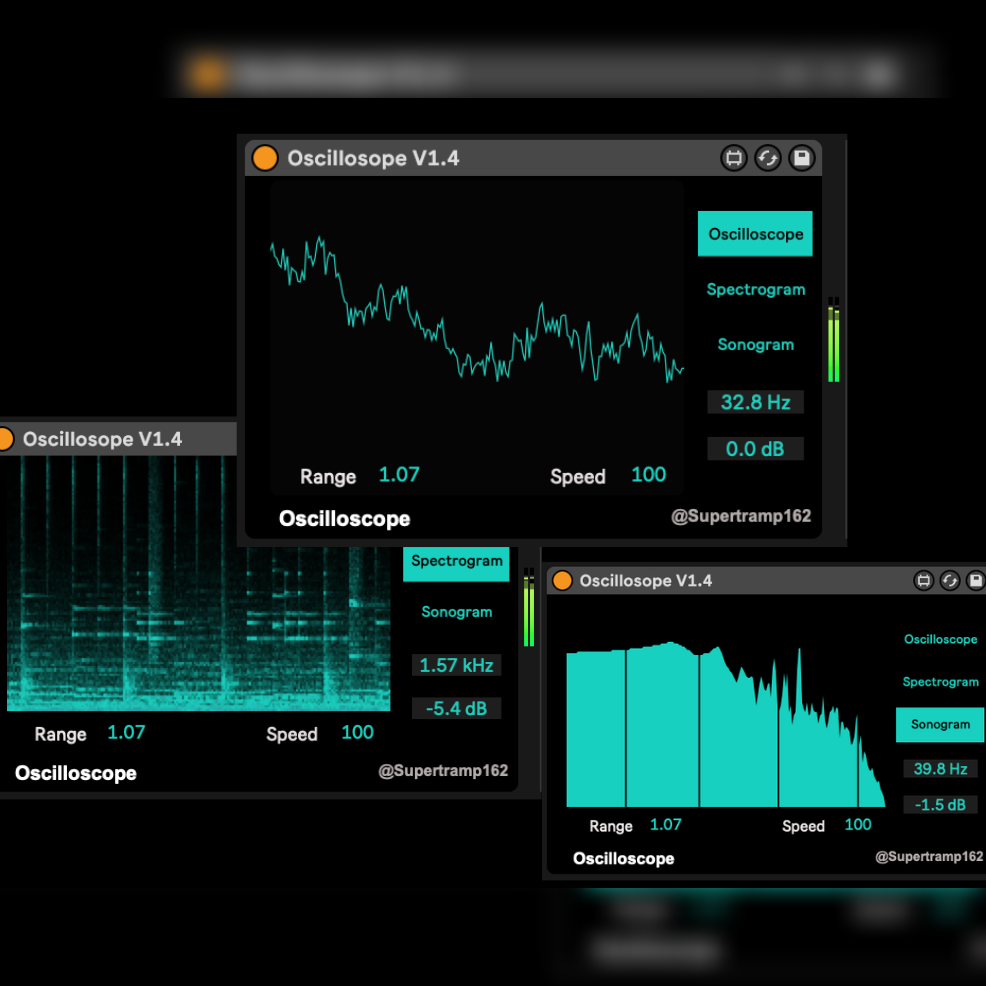Choose Oscilloscope mode in the bottom-right device
Screen dimensions: 986x986
940,640
